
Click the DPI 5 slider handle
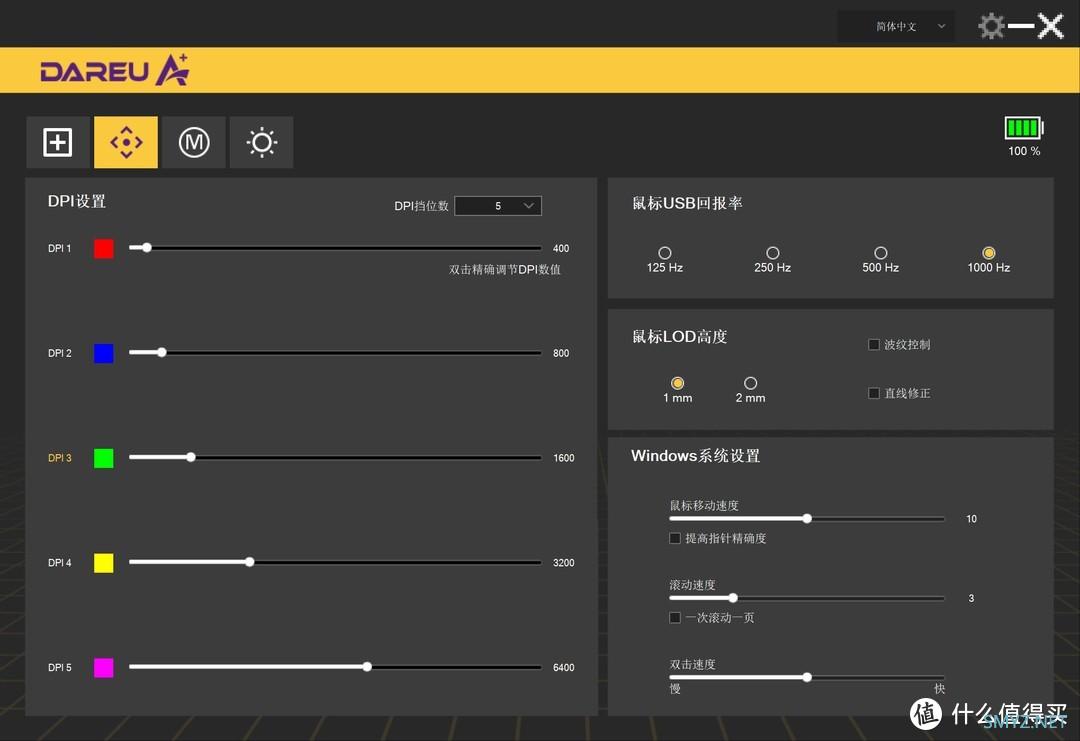[368, 667]
